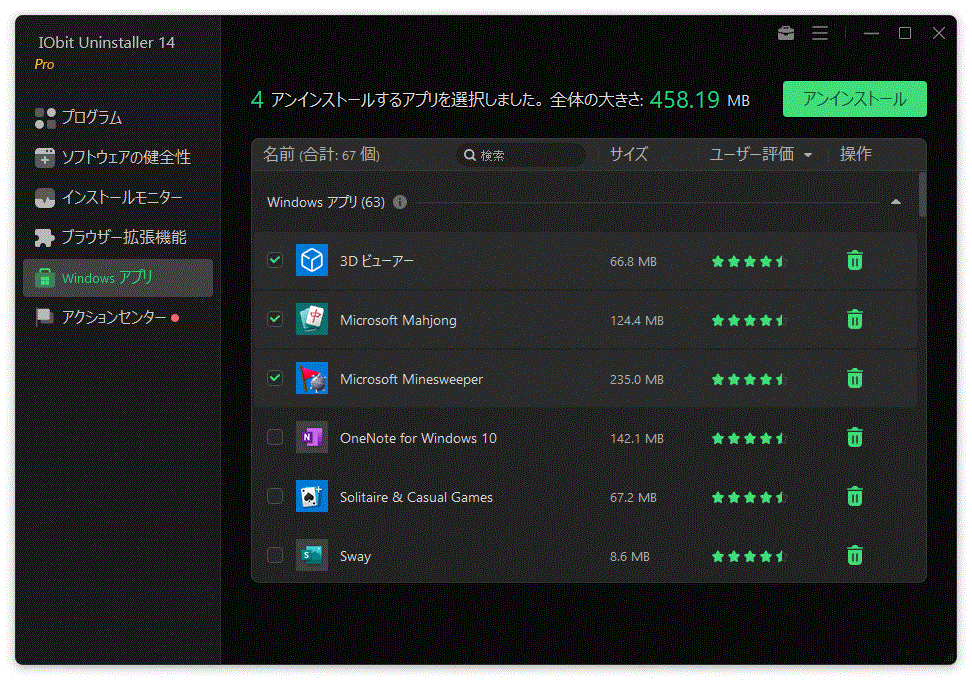This screenshot has height=680, width=972.
Task: Click the Microsoft Minesweeper flag icon
Action: tap(312, 378)
